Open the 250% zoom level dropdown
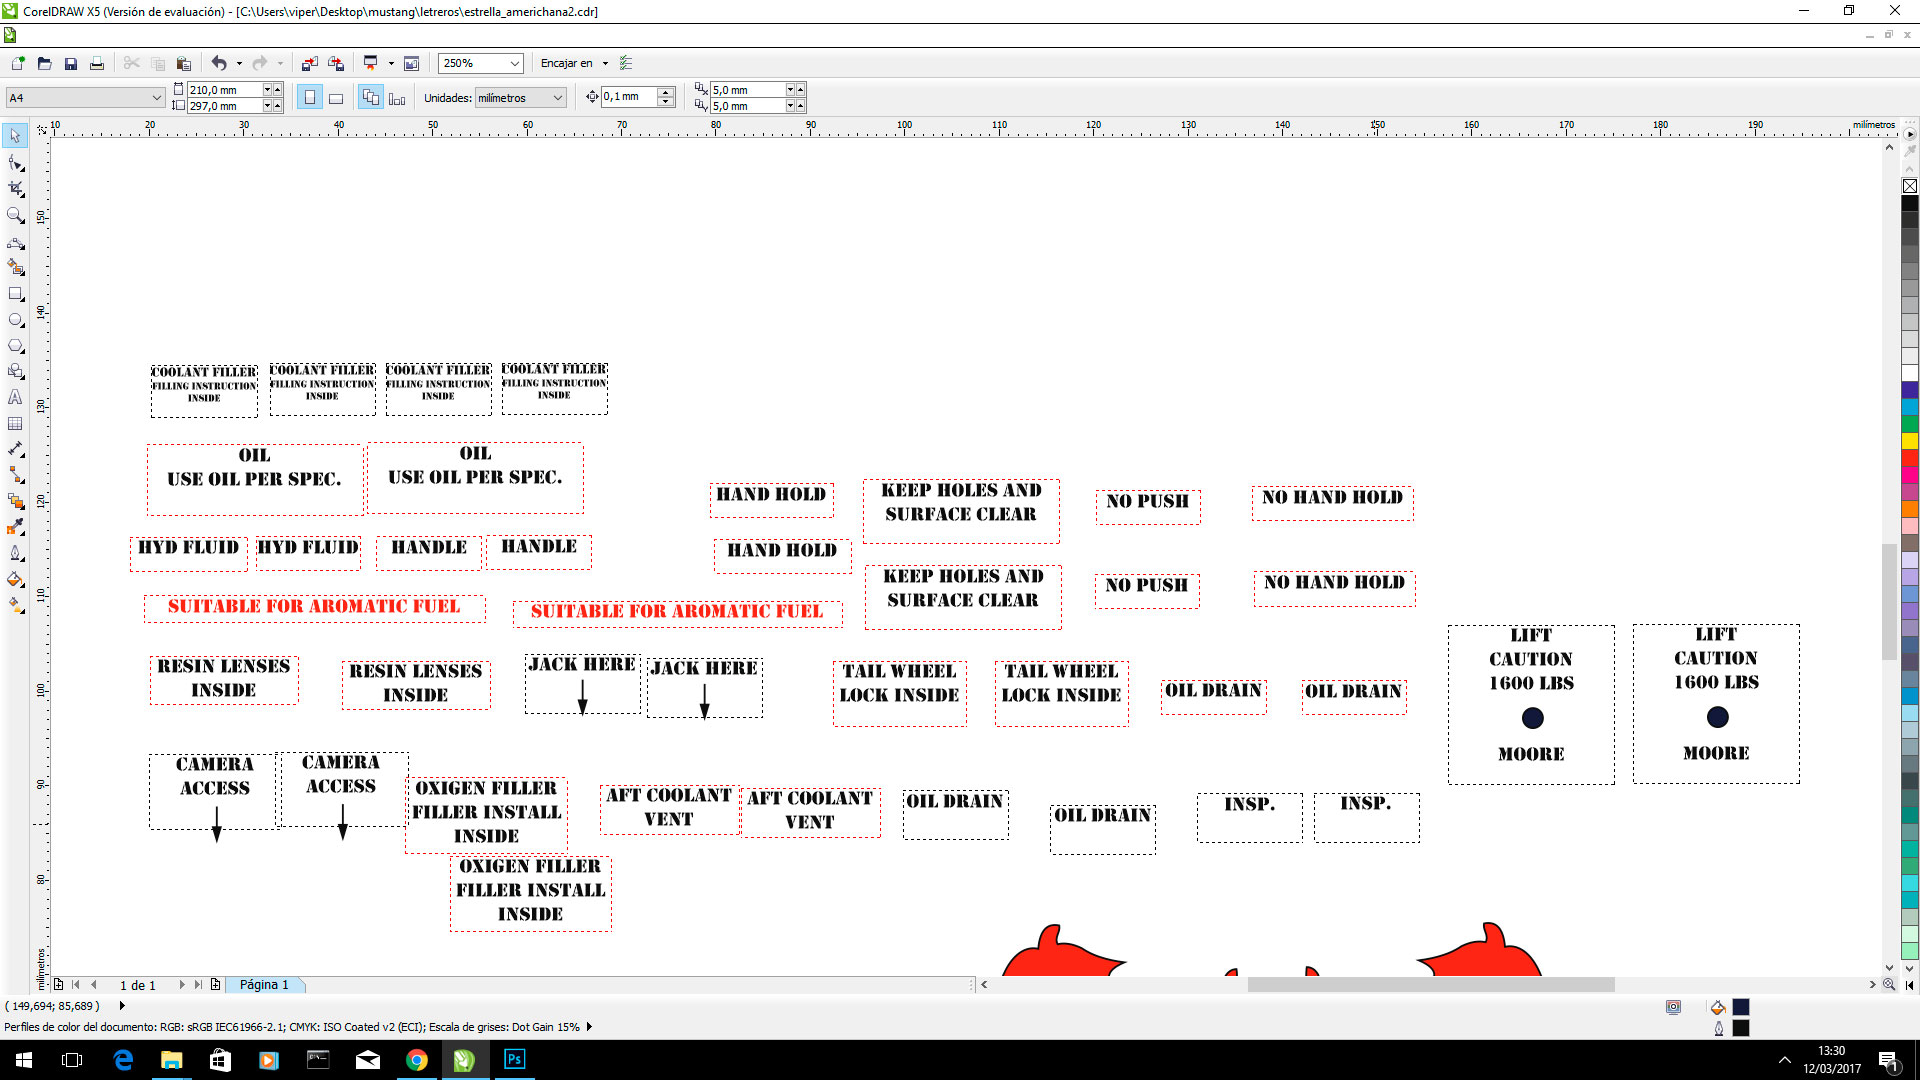 515,63
